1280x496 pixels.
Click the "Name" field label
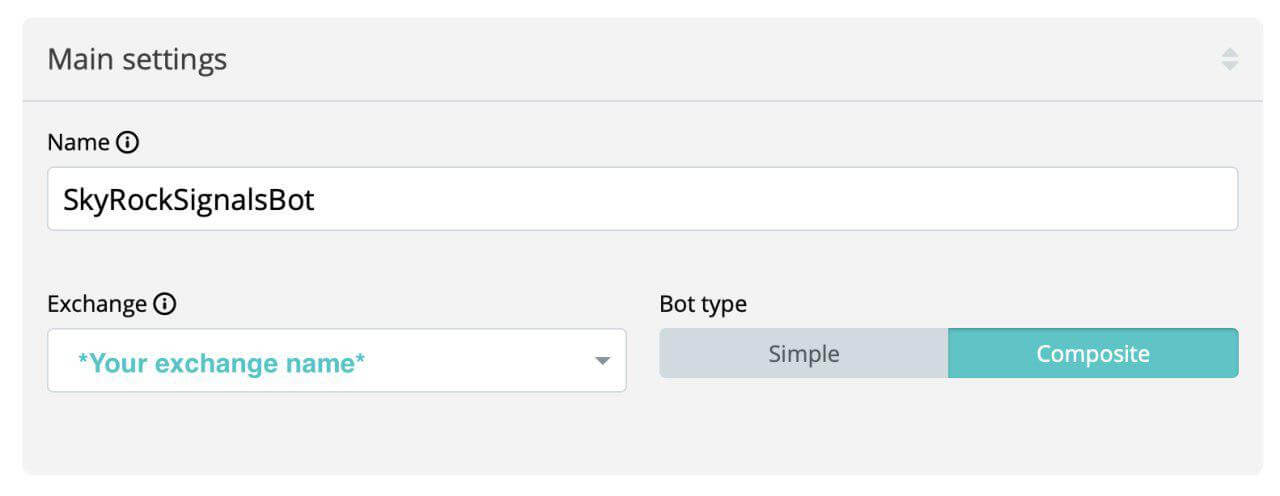click(78, 143)
